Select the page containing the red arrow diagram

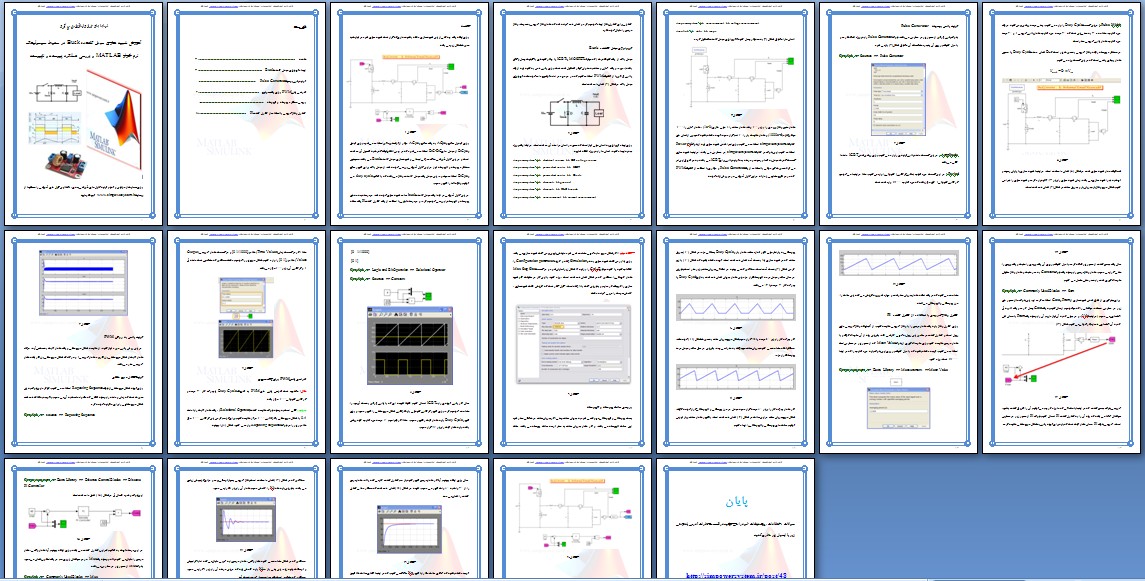(x=1062, y=342)
